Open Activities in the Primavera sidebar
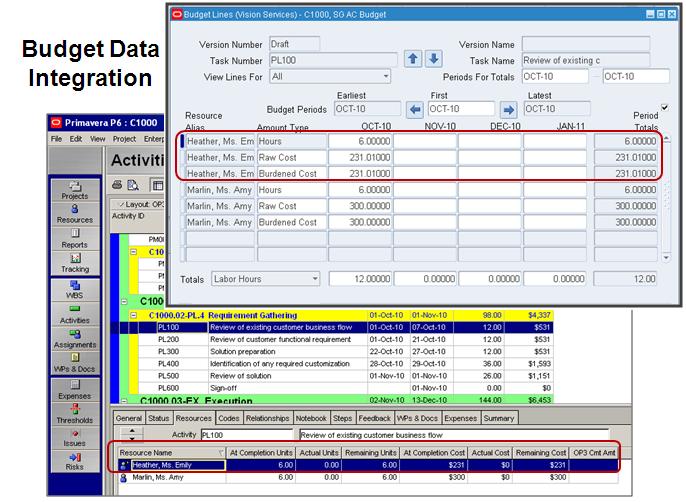This screenshot has width=686, height=502. coord(75,314)
